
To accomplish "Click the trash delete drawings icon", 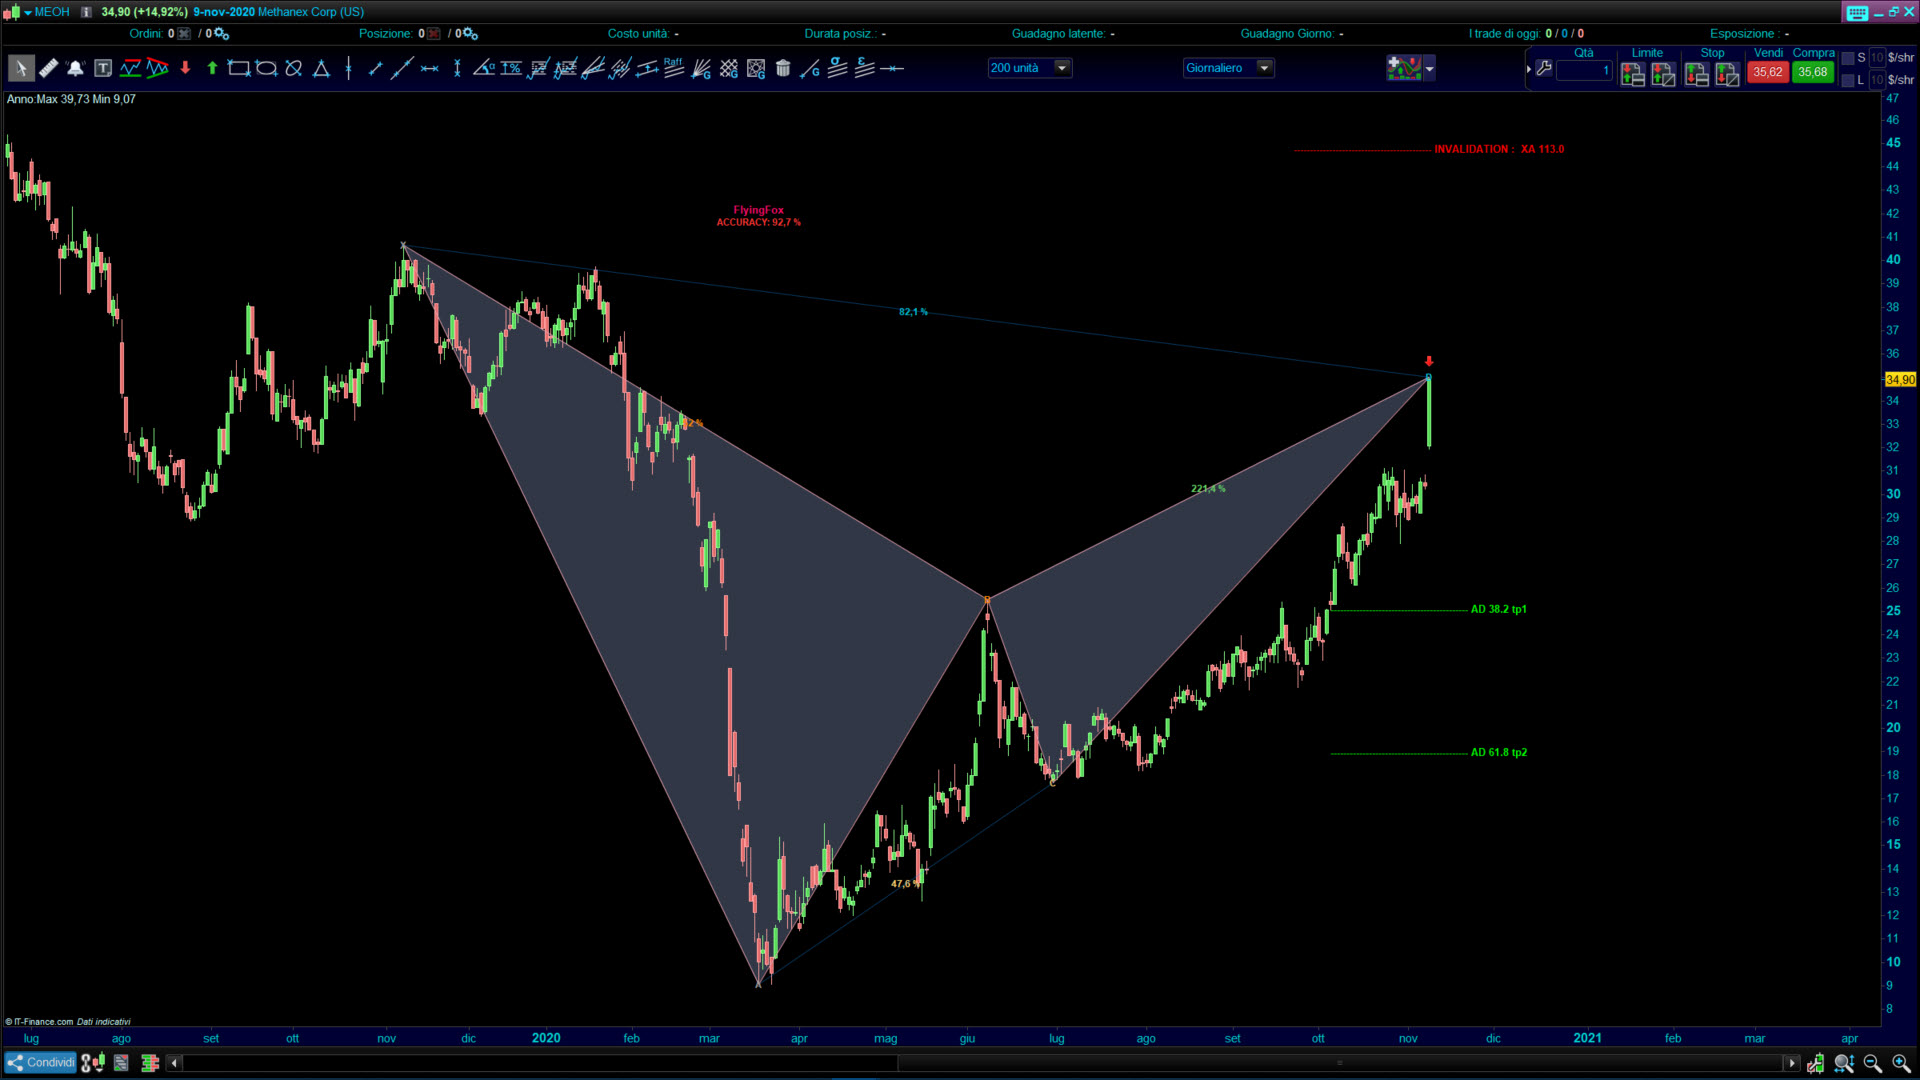I will click(x=783, y=69).
